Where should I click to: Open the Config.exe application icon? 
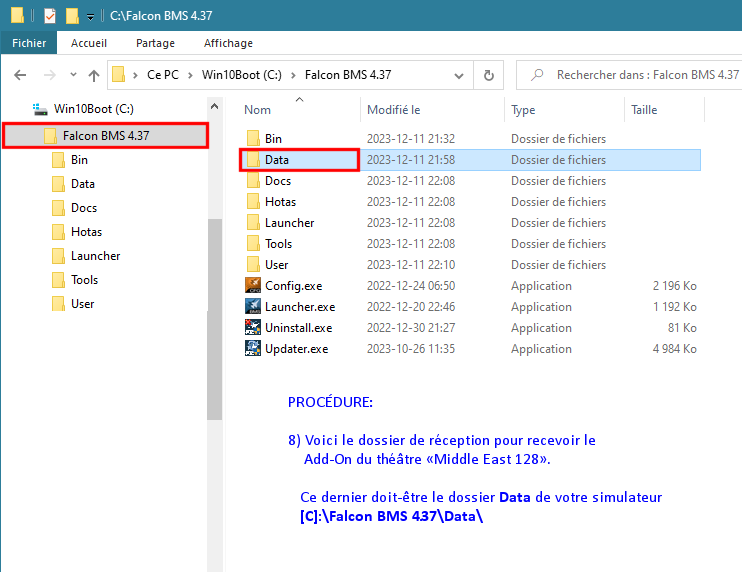[253, 286]
